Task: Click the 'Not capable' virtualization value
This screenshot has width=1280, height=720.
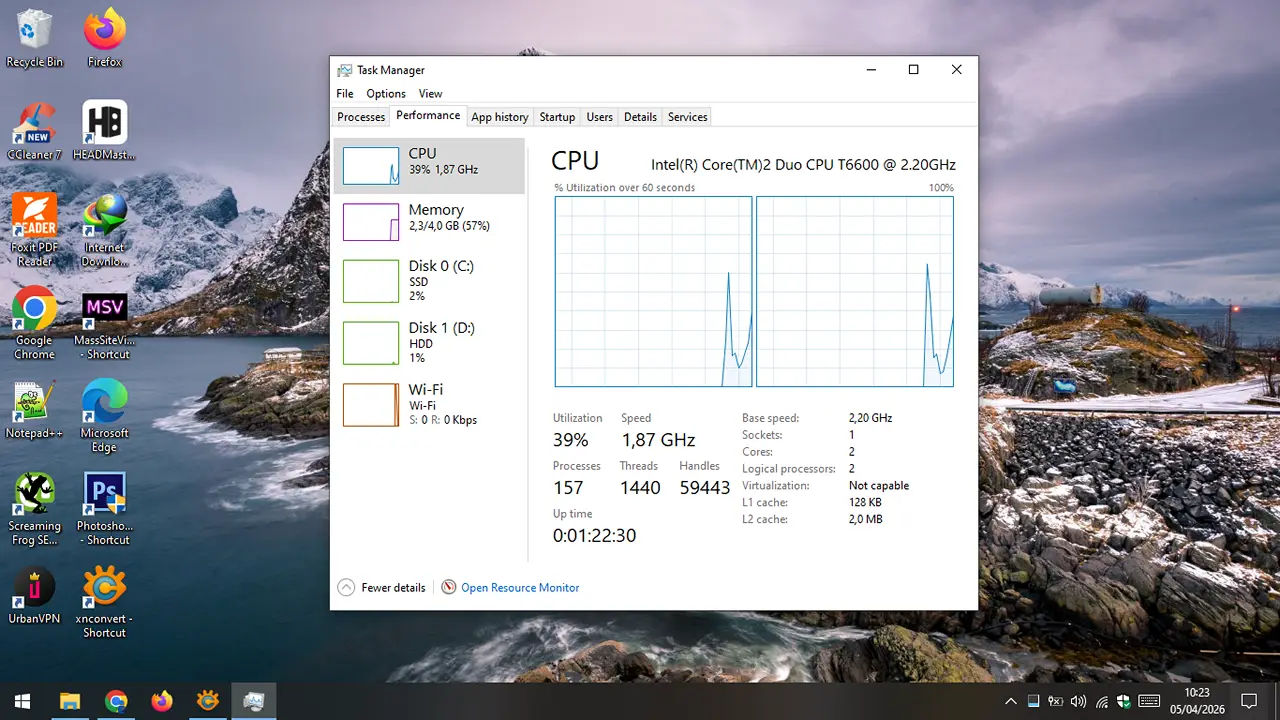Action: point(879,486)
